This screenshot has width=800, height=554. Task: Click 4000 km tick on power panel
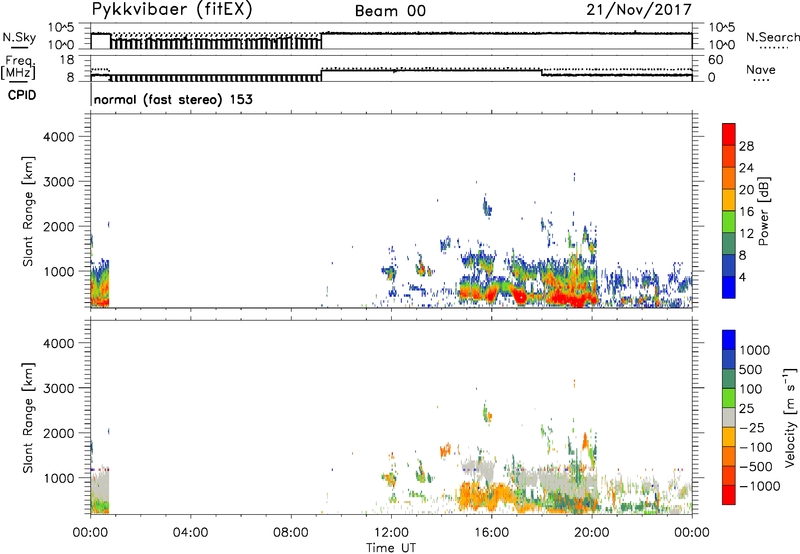coord(58,137)
